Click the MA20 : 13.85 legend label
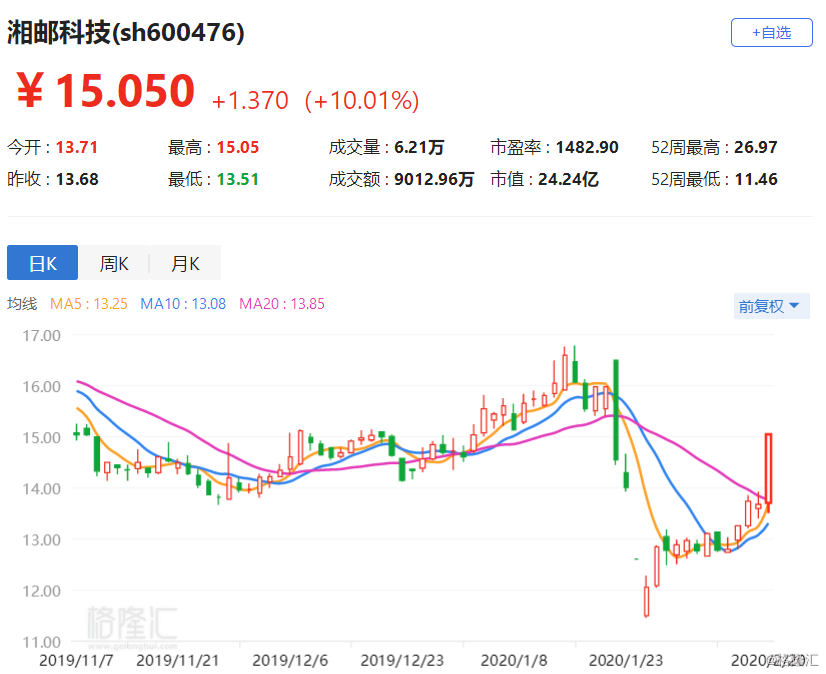The width and height of the screenshot is (826, 674). [282, 304]
